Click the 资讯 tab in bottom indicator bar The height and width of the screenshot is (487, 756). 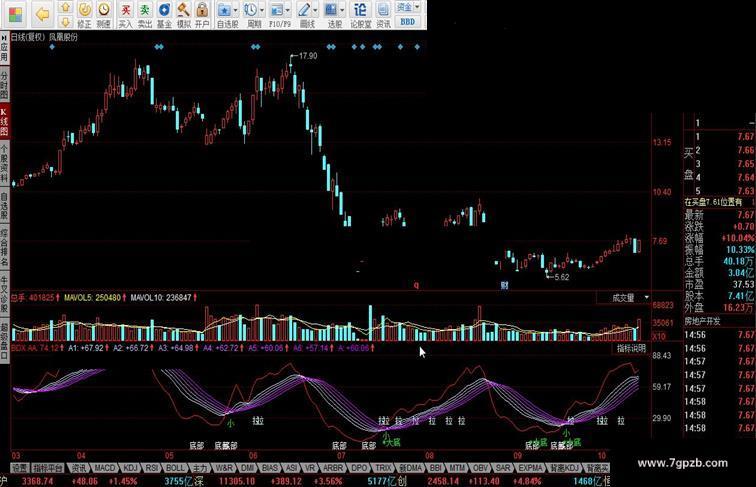78,468
